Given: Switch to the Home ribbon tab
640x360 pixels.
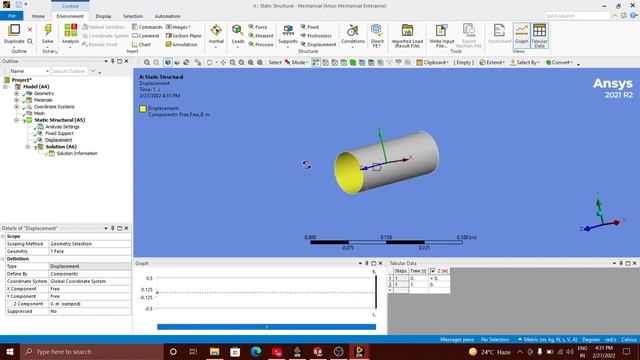Looking at the screenshot, I should point(38,16).
